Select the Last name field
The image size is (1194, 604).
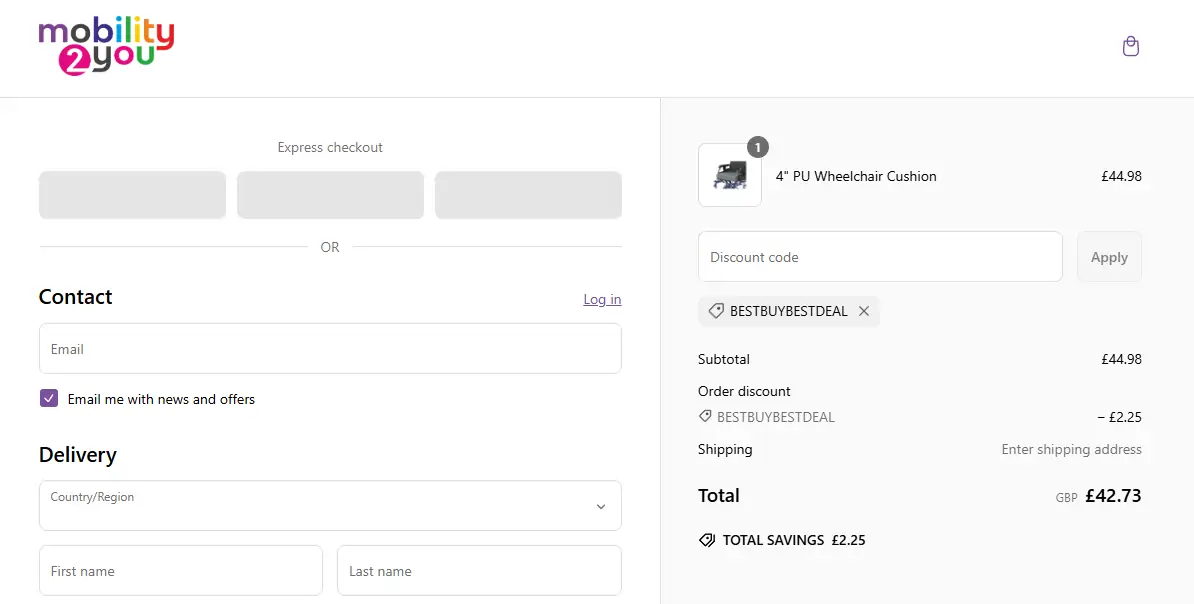[x=479, y=571]
